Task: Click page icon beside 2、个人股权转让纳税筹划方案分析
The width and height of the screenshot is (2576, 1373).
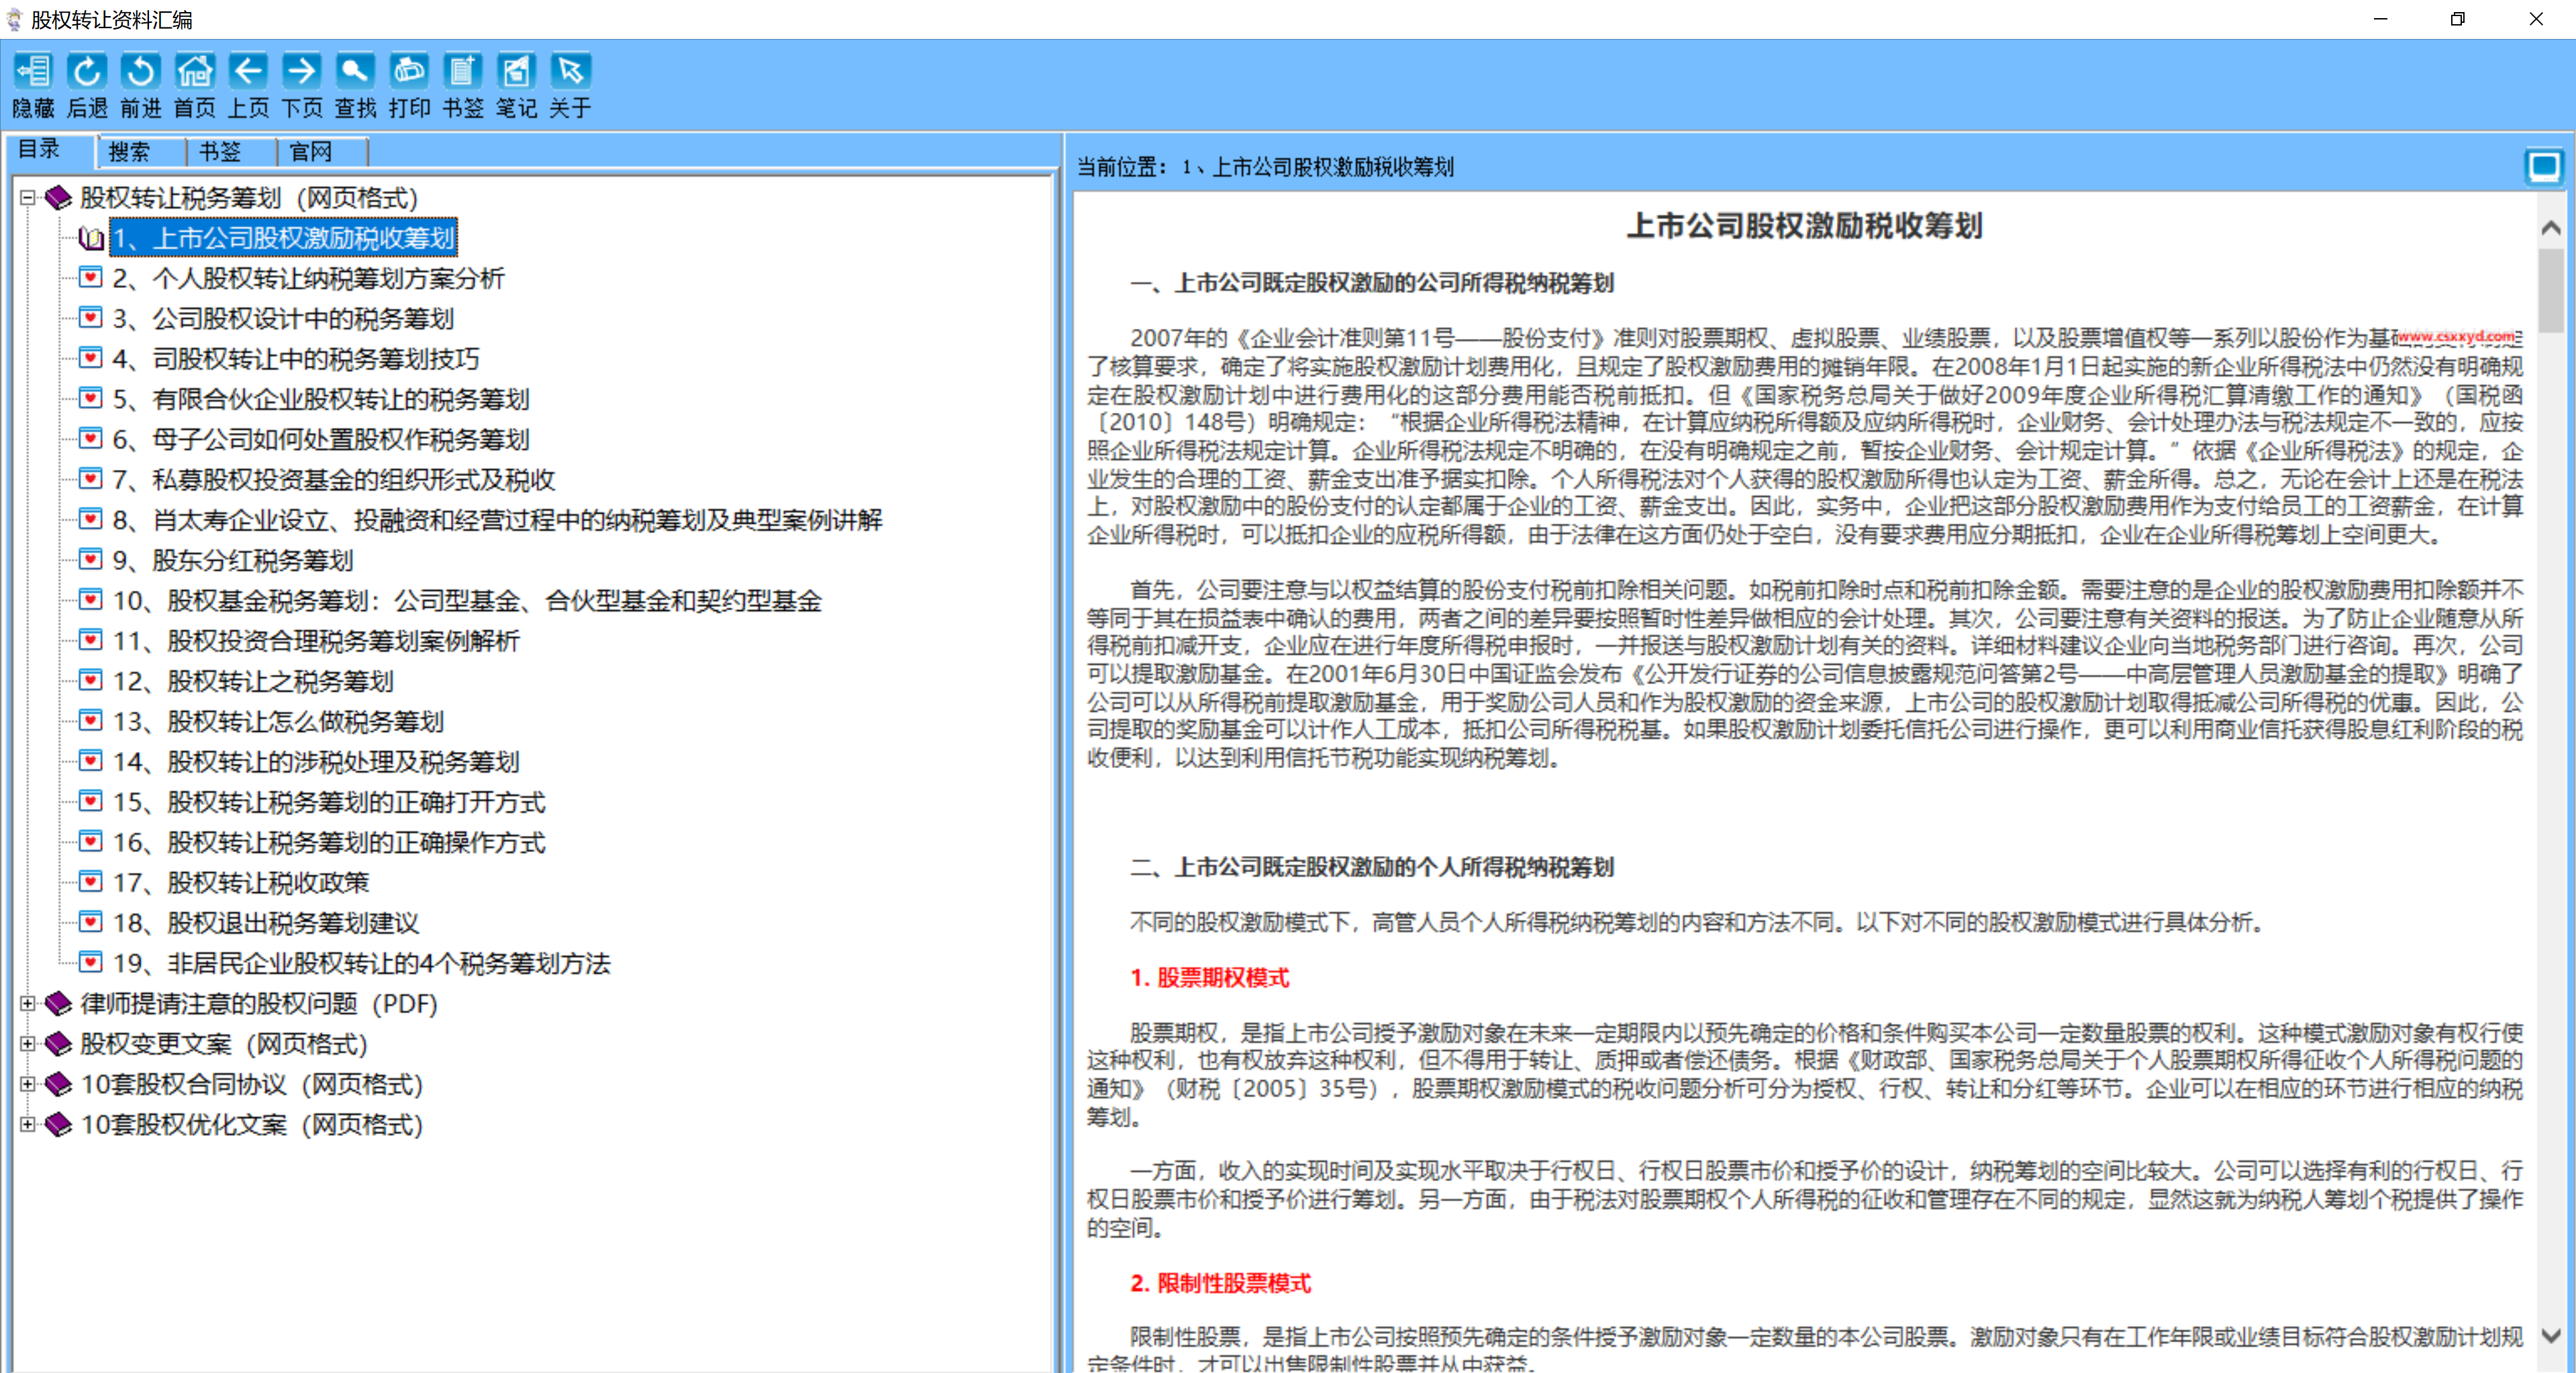Action: 91,277
